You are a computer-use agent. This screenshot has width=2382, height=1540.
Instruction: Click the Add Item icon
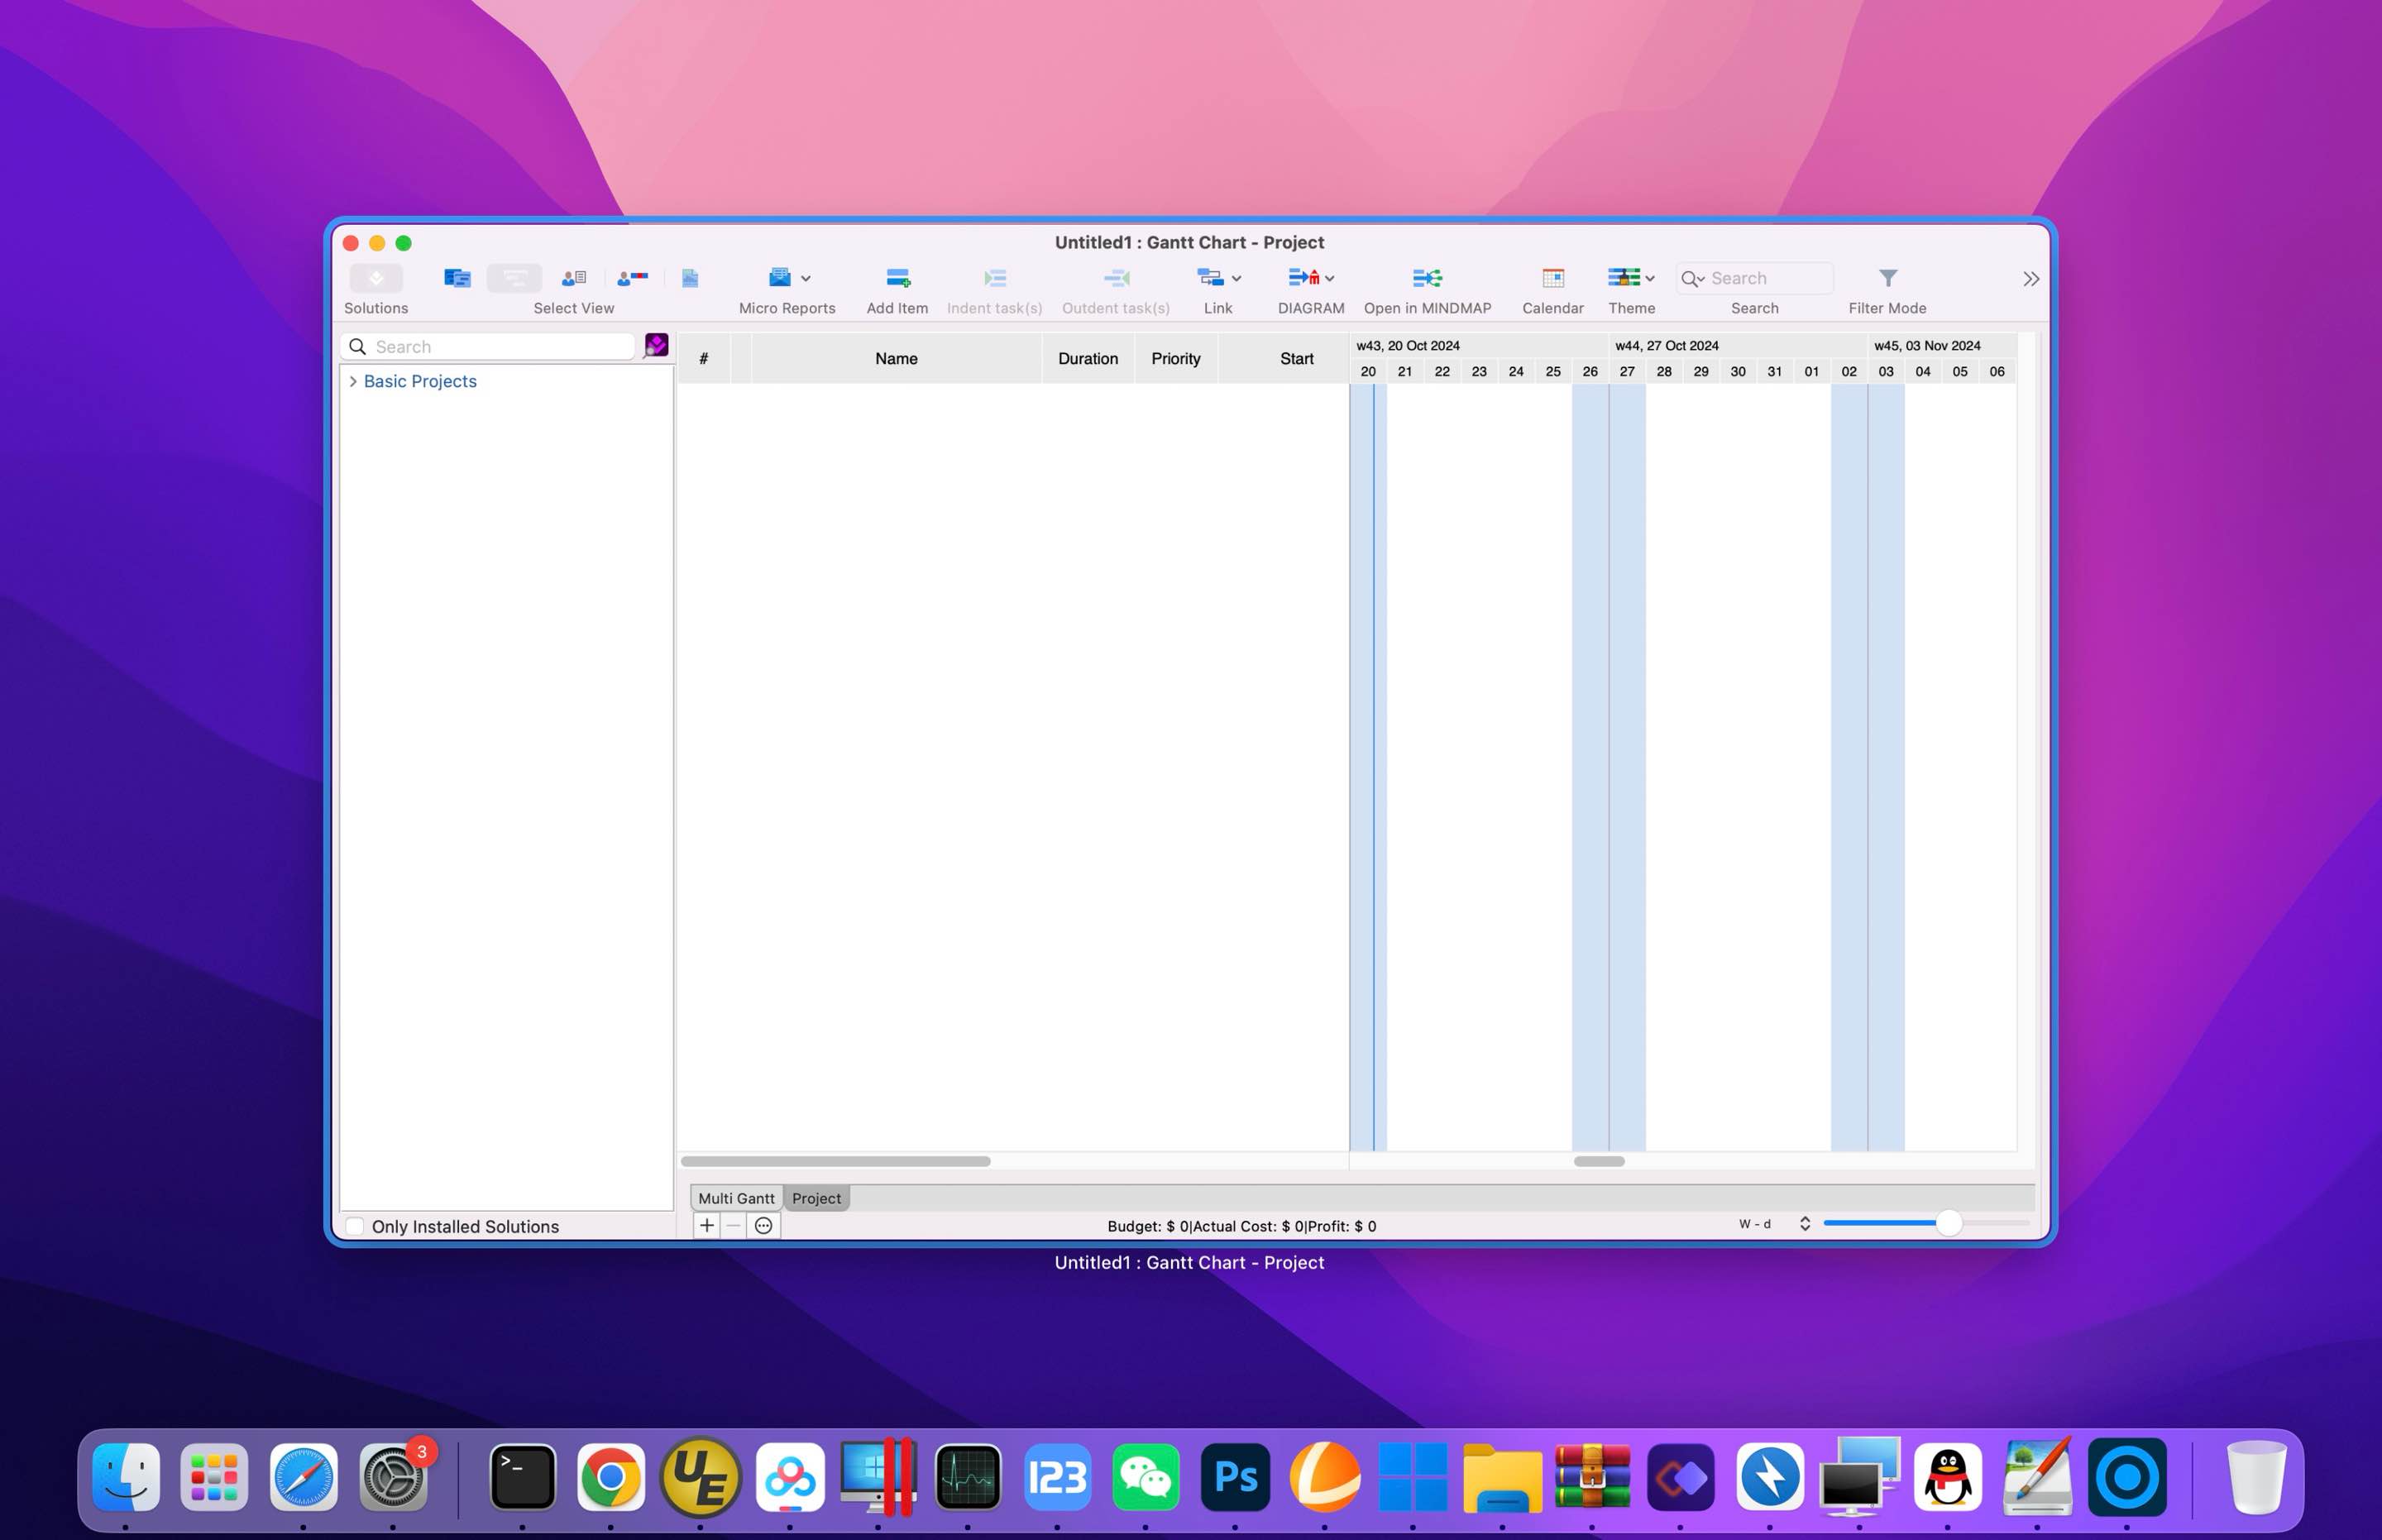(898, 277)
